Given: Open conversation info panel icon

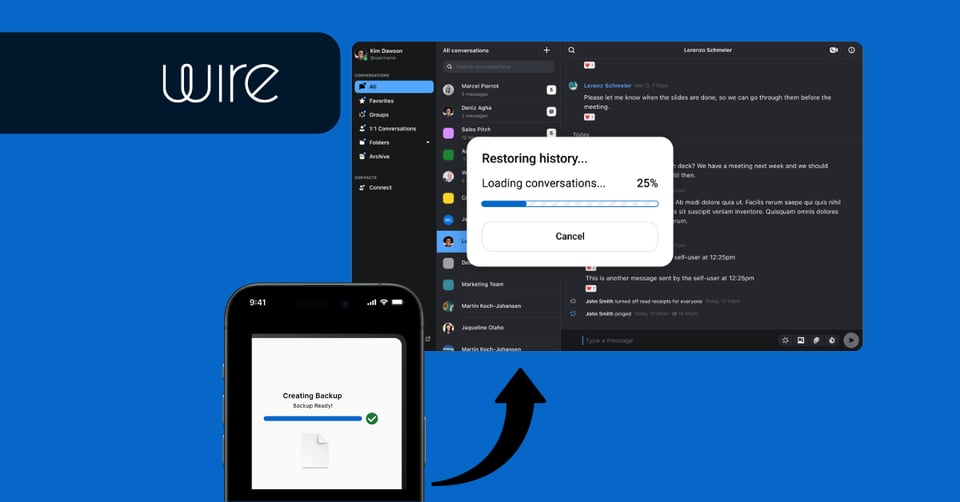Looking at the screenshot, I should 851,50.
